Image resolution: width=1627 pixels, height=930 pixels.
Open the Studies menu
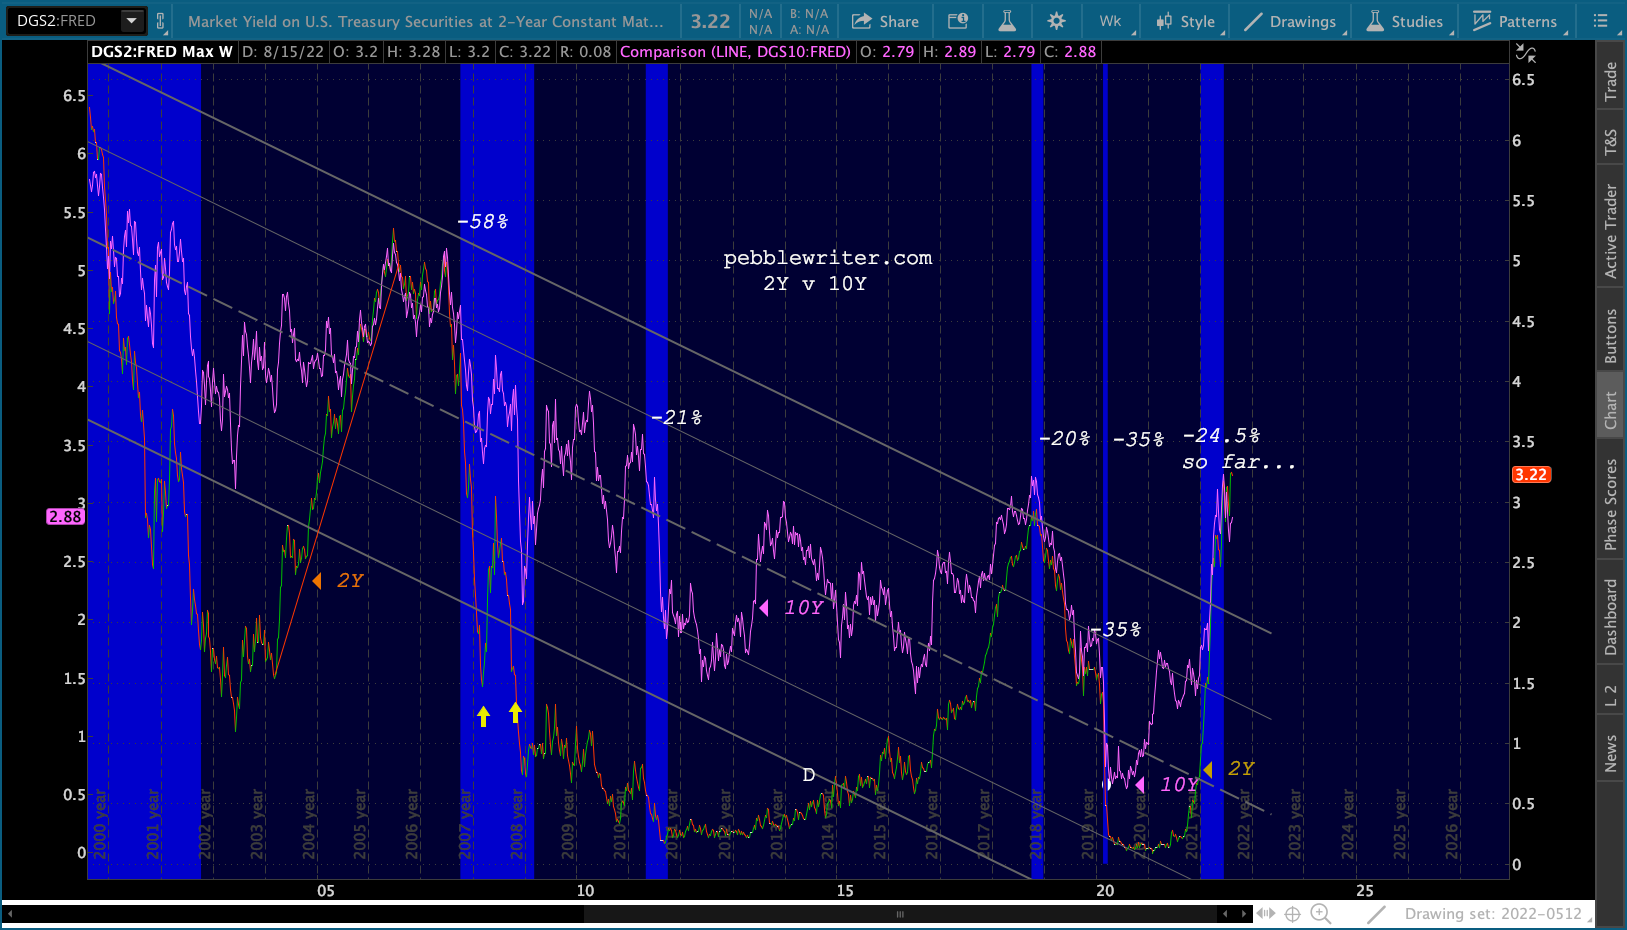click(1405, 21)
